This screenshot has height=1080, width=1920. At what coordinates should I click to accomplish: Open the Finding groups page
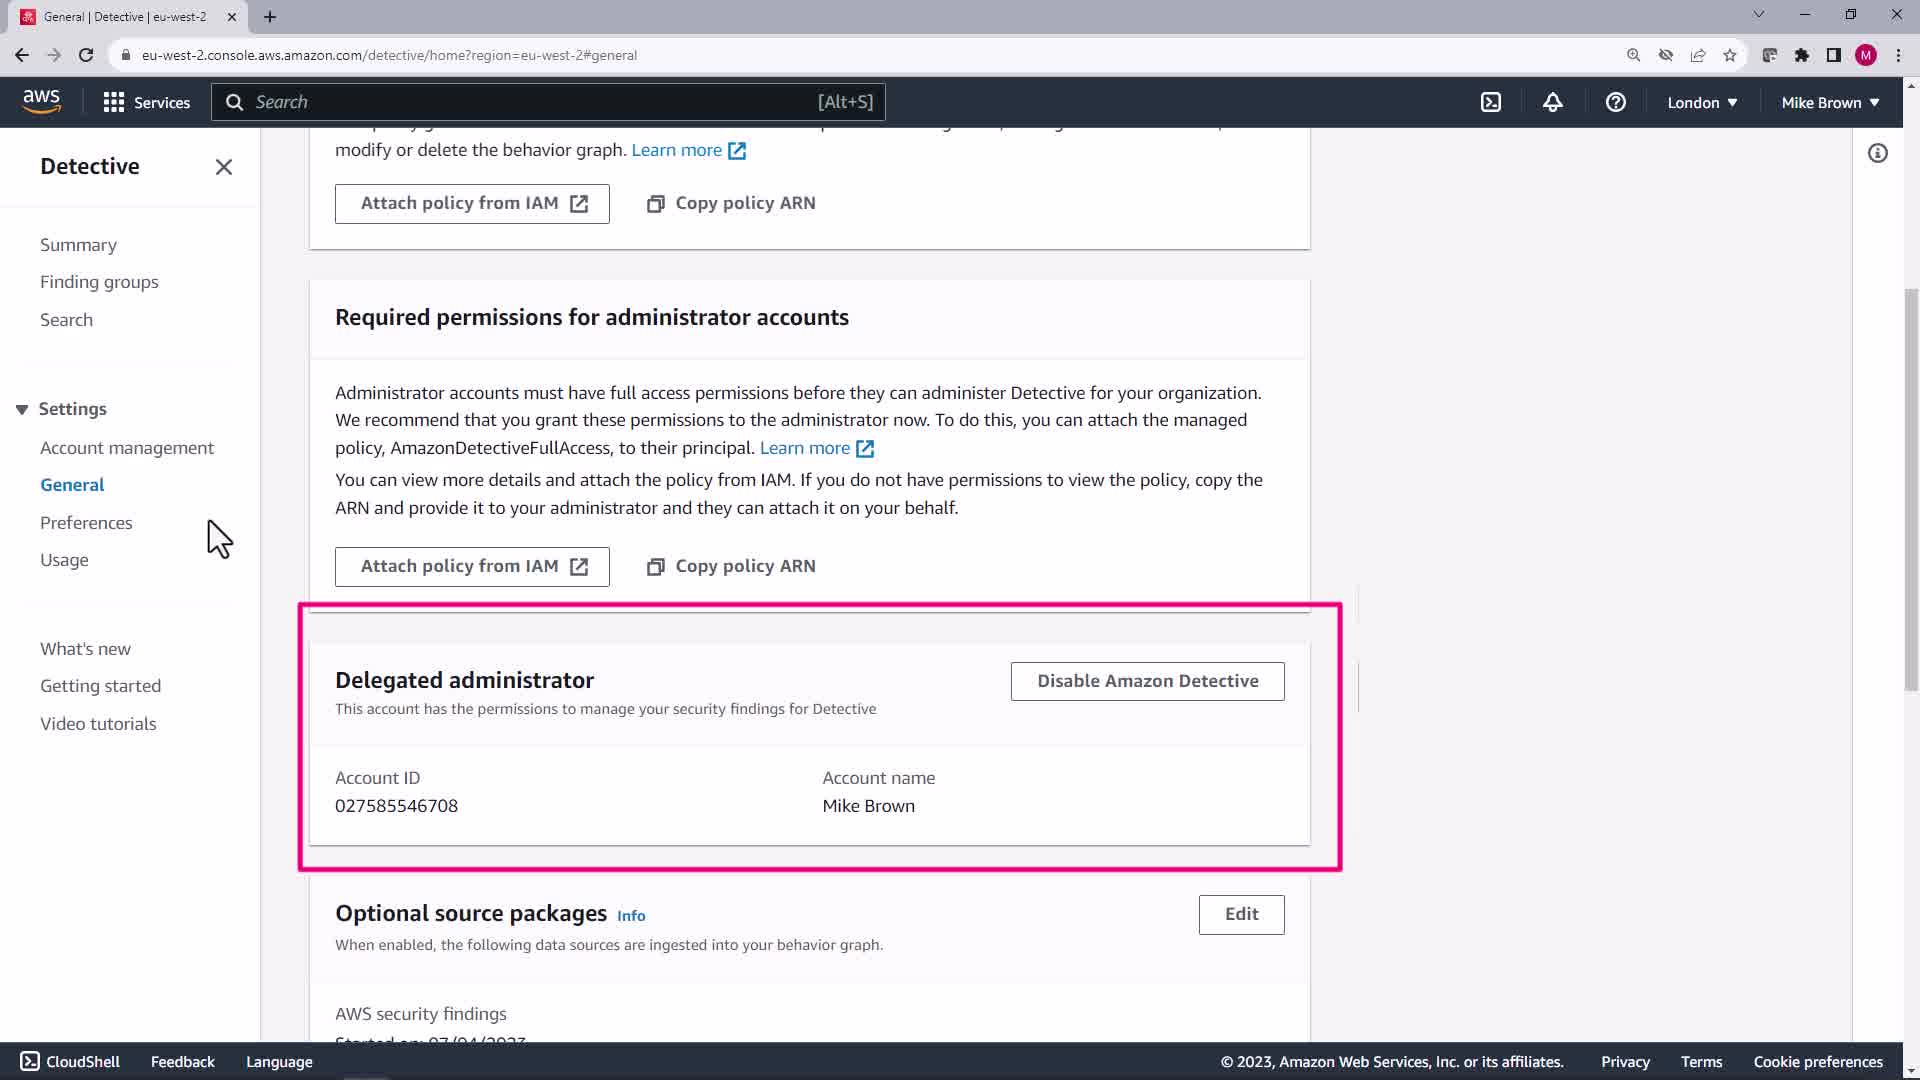99,282
